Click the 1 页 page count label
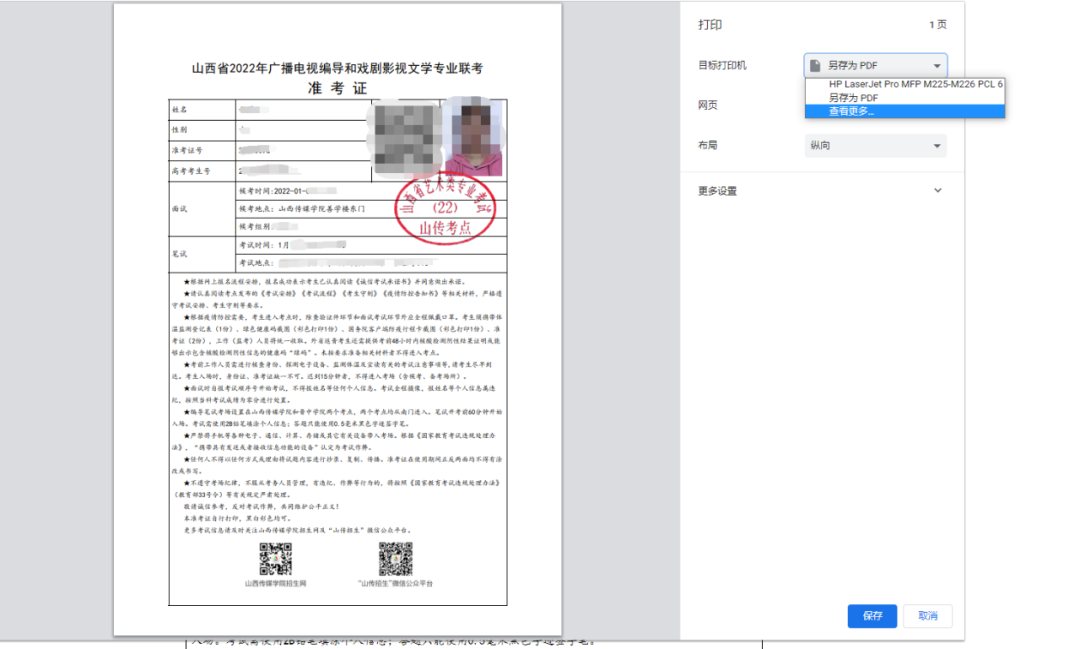The image size is (1080, 649). point(937,25)
